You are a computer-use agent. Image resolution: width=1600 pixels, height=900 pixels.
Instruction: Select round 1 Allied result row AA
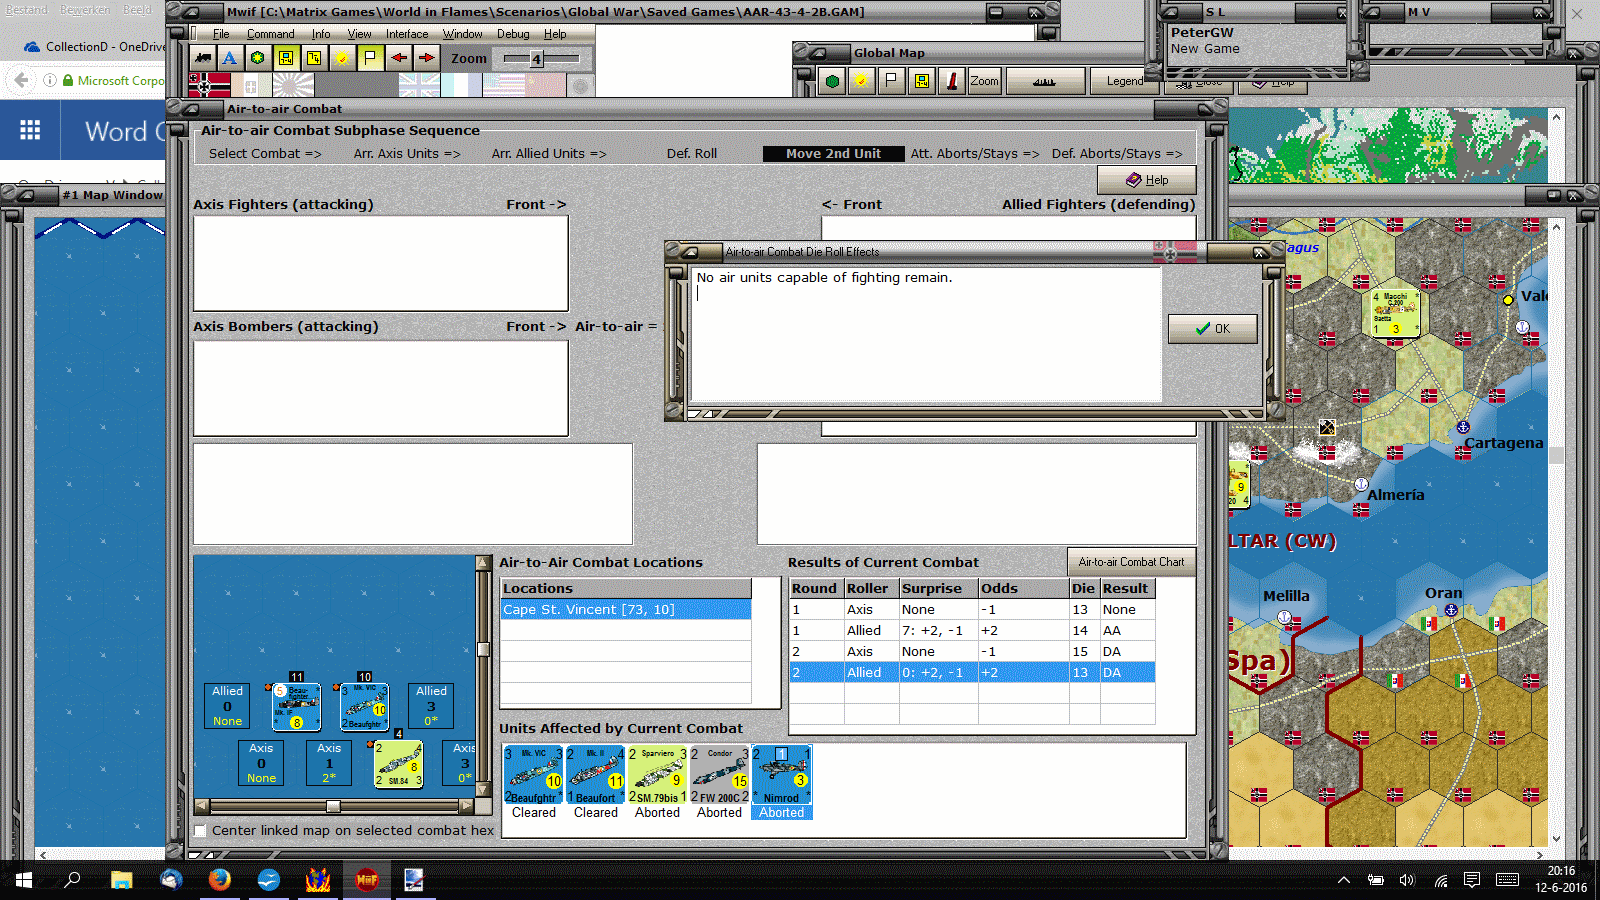click(972, 630)
